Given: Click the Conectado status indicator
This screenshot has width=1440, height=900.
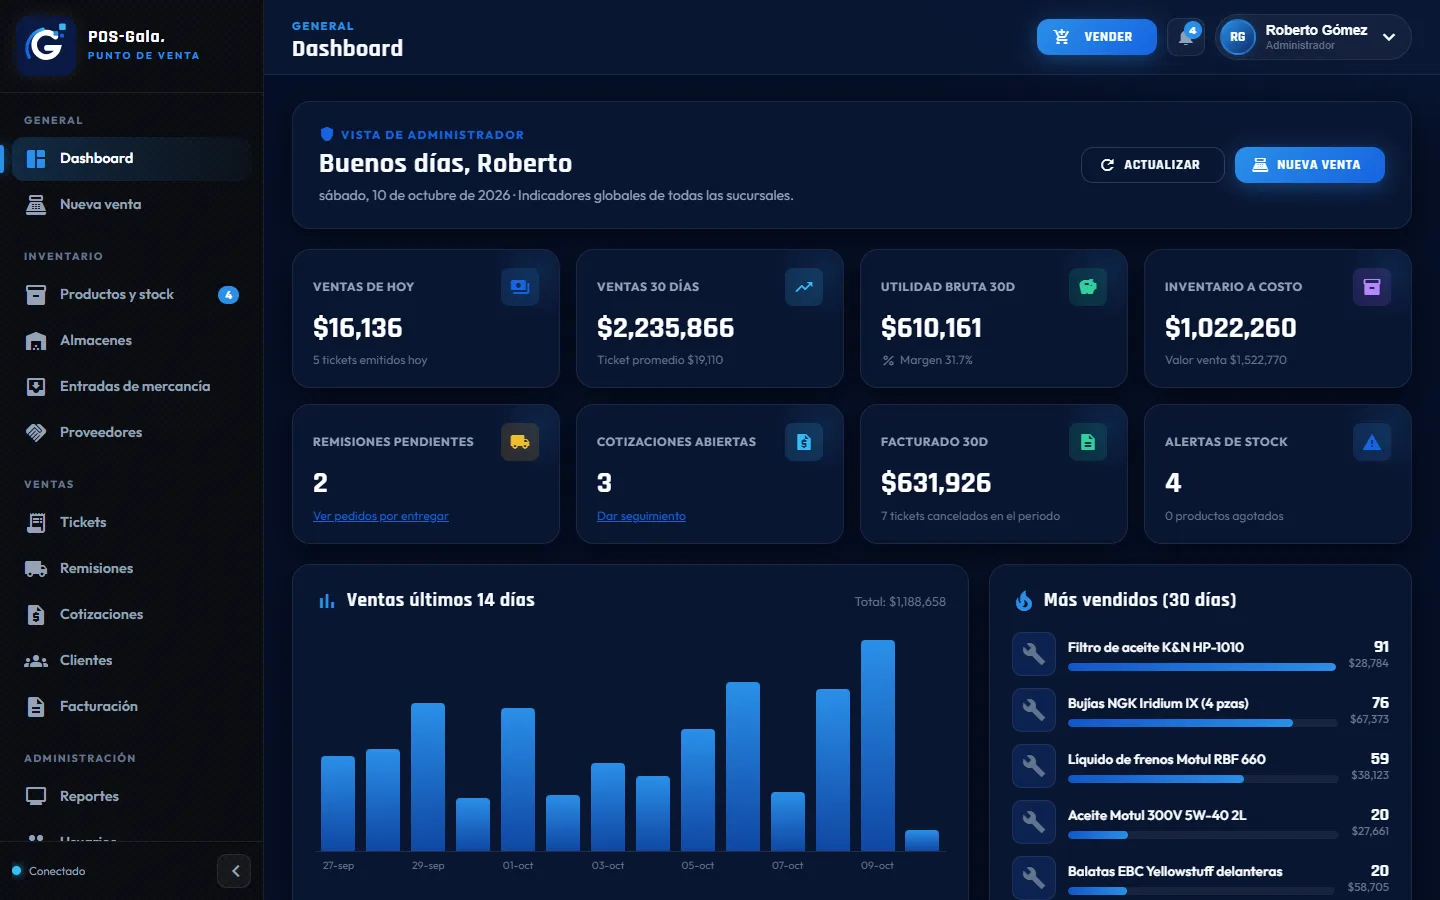Looking at the screenshot, I should (x=48, y=871).
